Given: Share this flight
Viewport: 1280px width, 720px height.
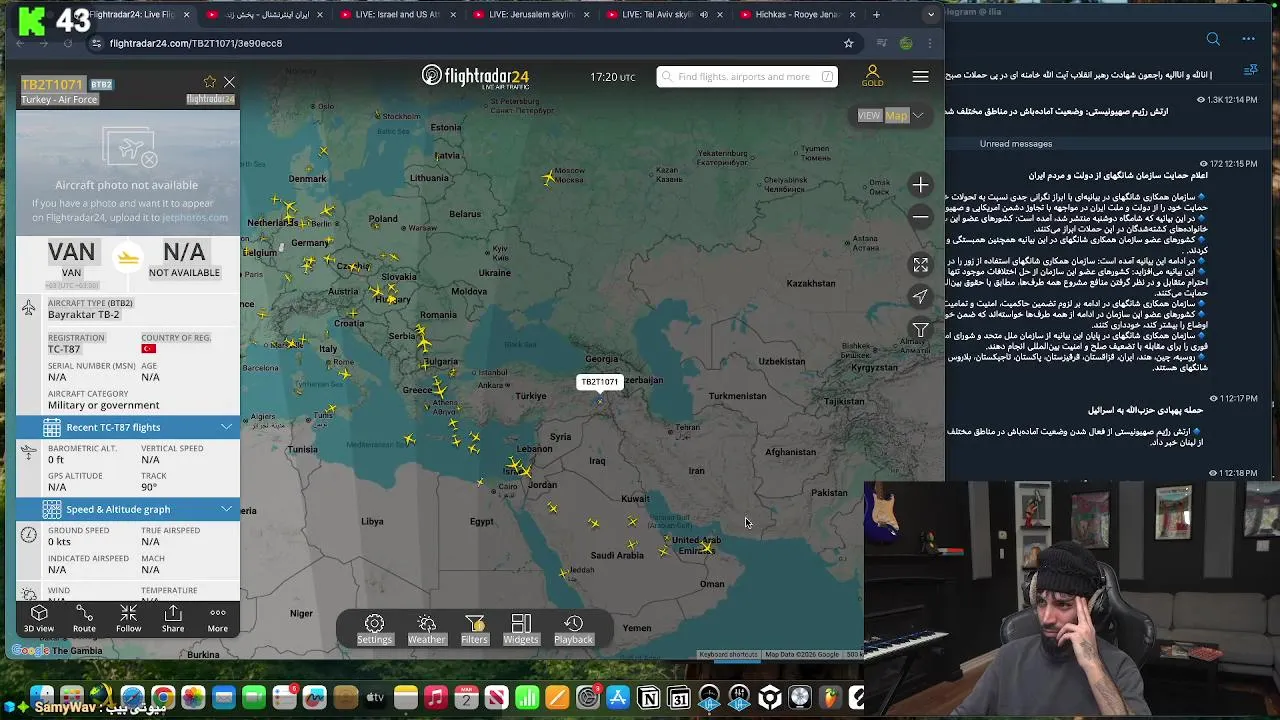Looking at the screenshot, I should tap(173, 619).
